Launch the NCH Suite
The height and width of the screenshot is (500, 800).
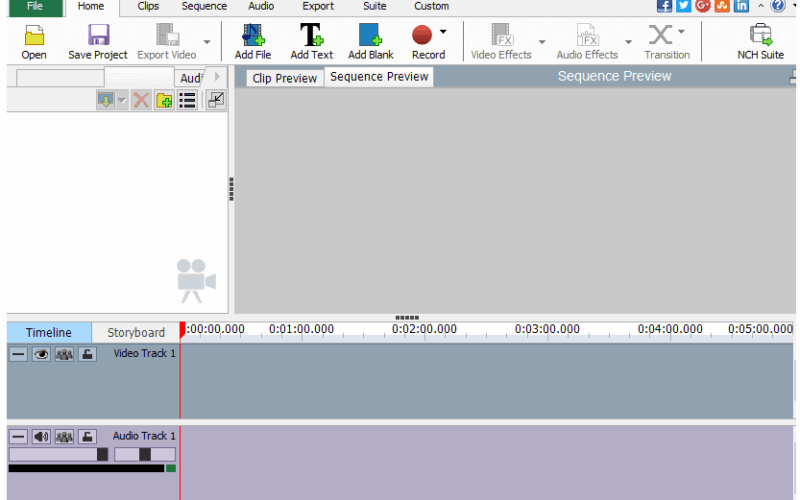pyautogui.click(x=760, y=42)
